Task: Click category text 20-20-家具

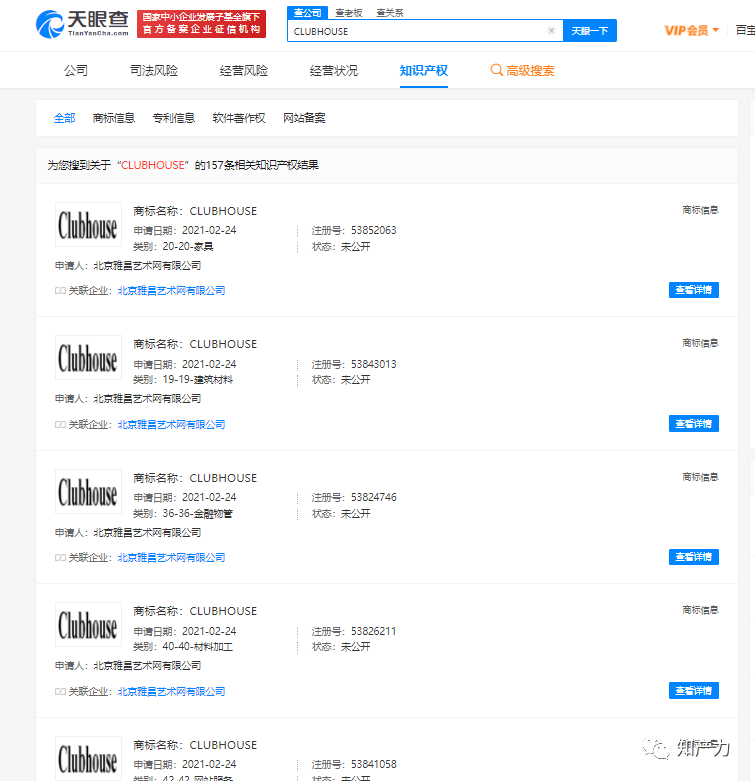Action: point(188,247)
